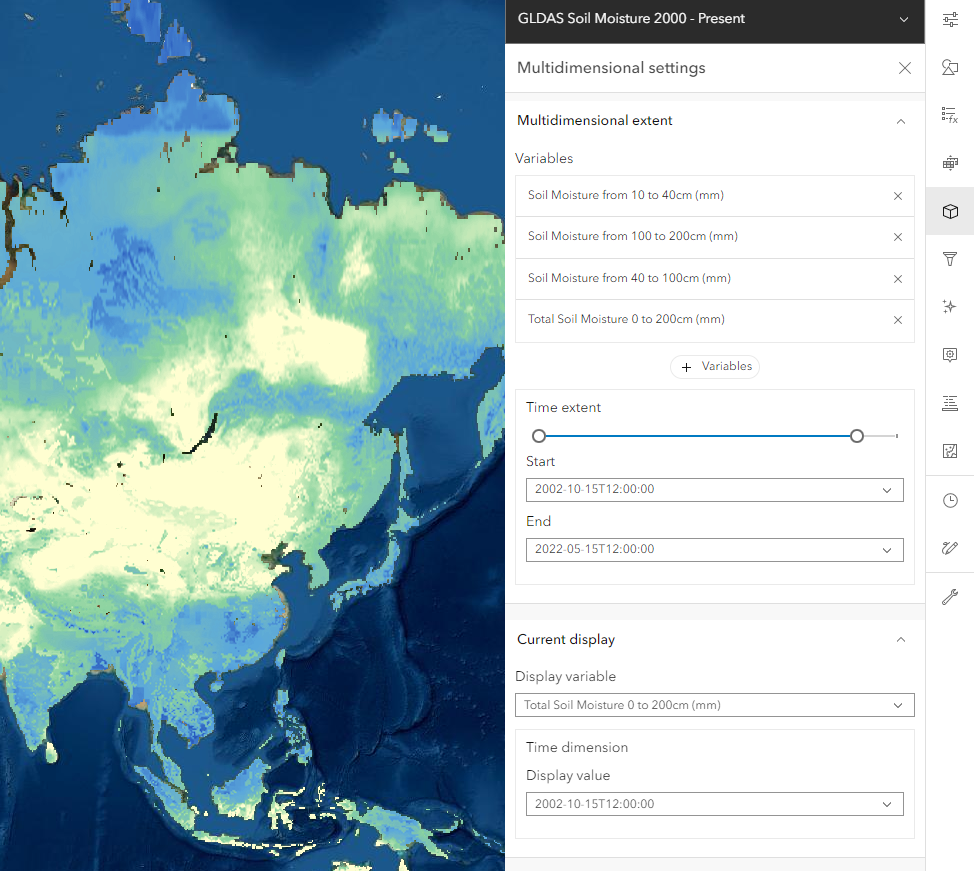Open the Start date dropdown
The height and width of the screenshot is (871, 974).
coord(886,490)
